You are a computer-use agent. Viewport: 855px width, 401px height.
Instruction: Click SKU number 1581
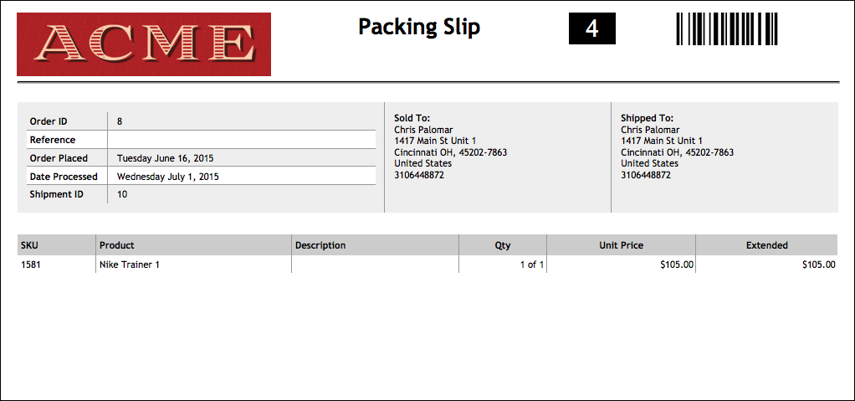31,265
